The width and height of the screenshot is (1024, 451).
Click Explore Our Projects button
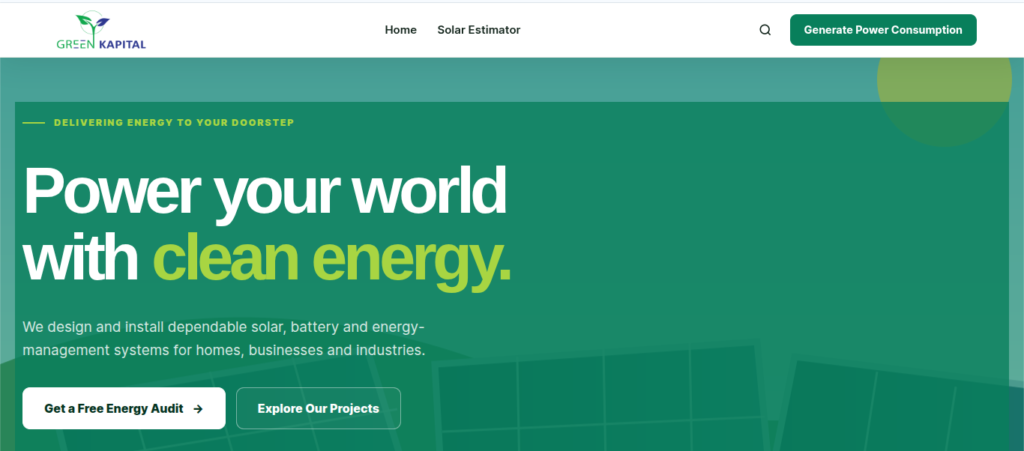point(318,409)
